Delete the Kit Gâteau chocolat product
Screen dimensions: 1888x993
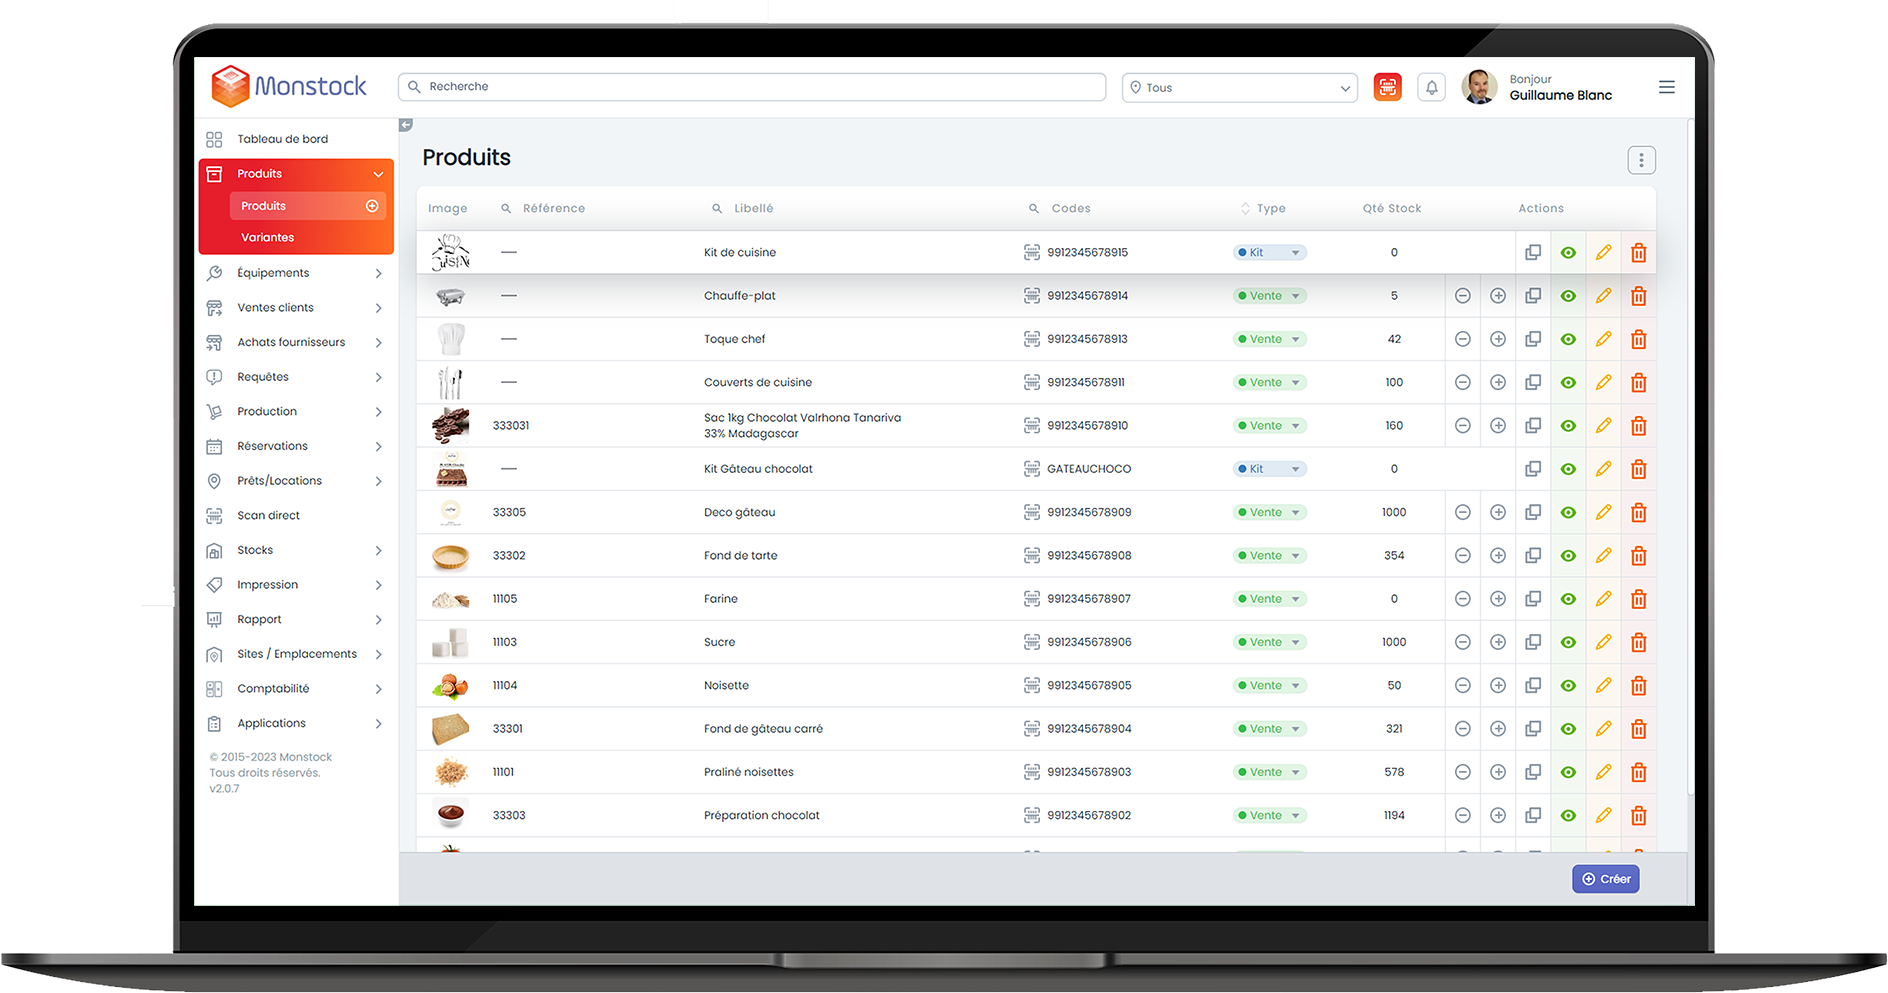[x=1638, y=469]
